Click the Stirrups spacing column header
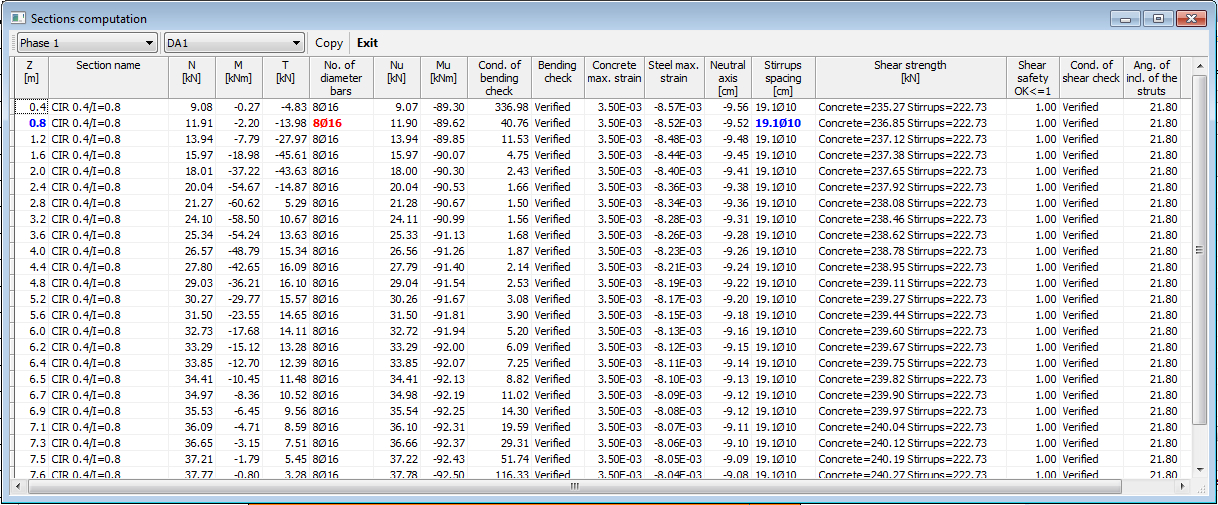1218x505 pixels. coord(782,78)
